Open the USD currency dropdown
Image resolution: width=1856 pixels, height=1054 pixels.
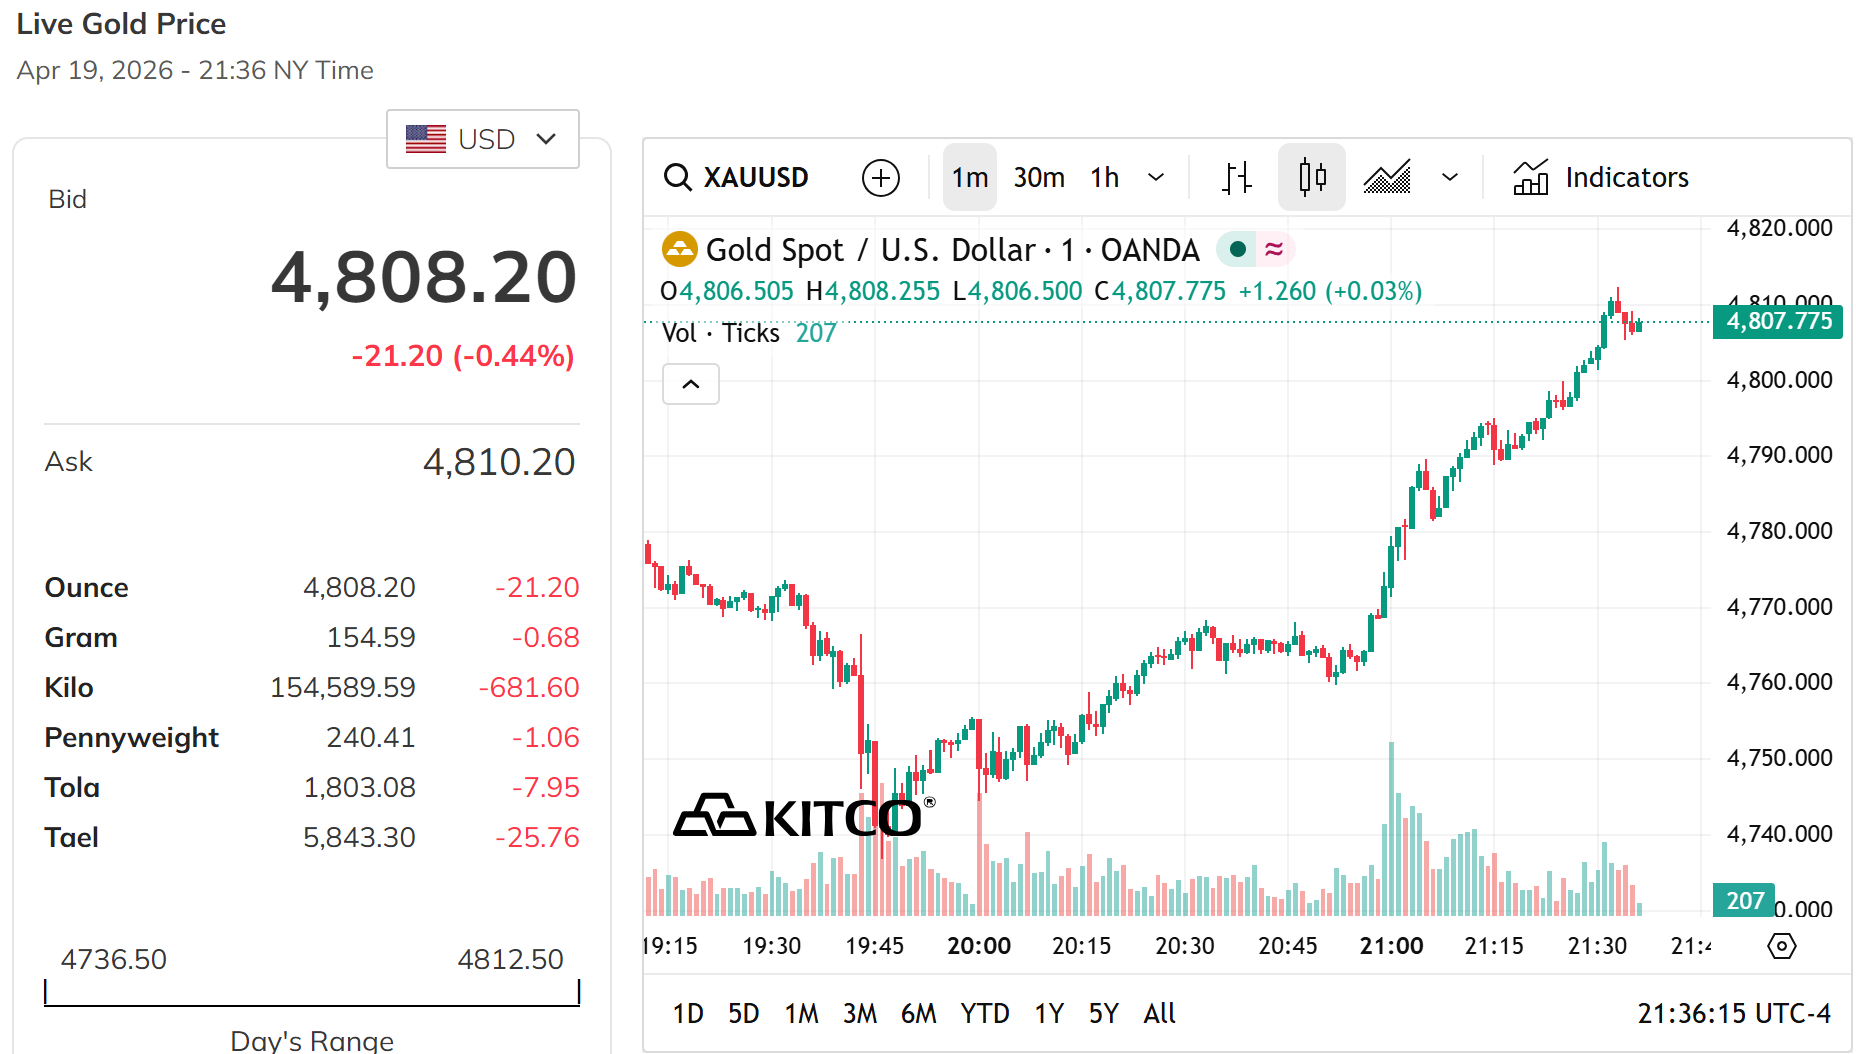tap(483, 139)
